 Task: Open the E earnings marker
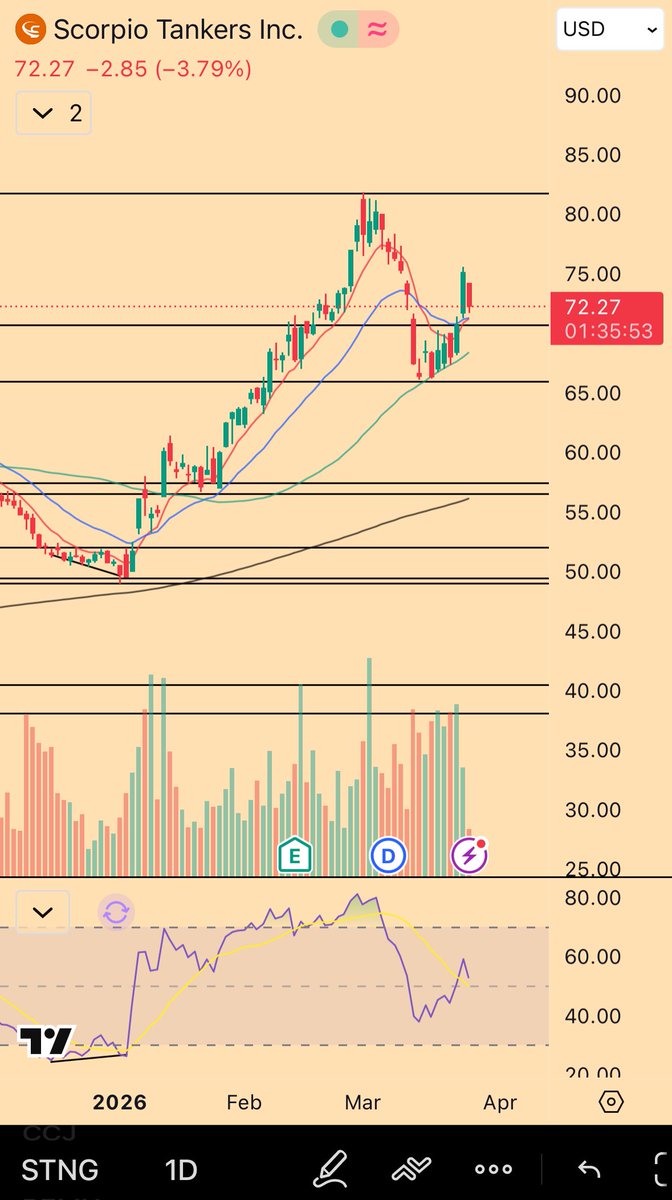(294, 855)
